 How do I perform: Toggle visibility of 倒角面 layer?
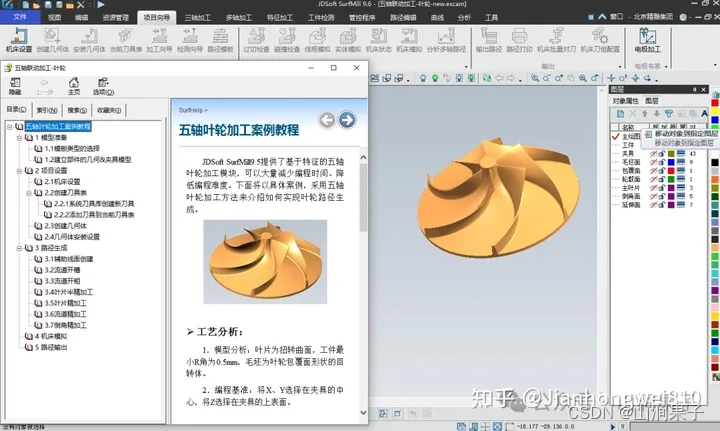coord(653,196)
